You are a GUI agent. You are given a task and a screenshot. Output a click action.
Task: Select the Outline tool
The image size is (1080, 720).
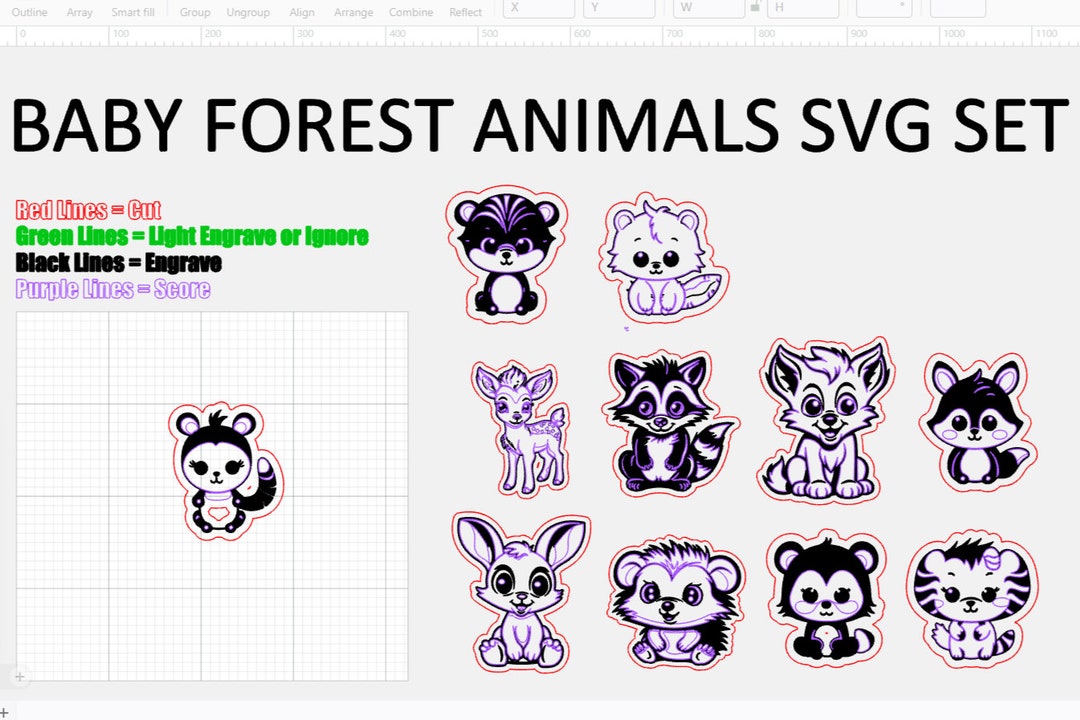point(29,12)
